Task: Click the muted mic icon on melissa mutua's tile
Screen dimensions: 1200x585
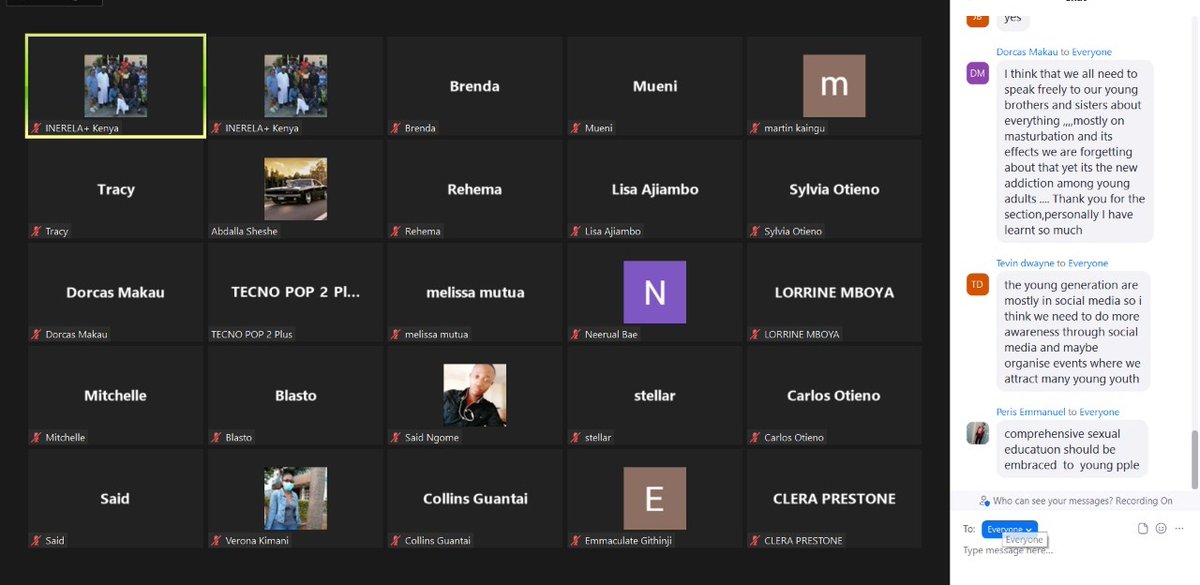Action: pyautogui.click(x=396, y=334)
